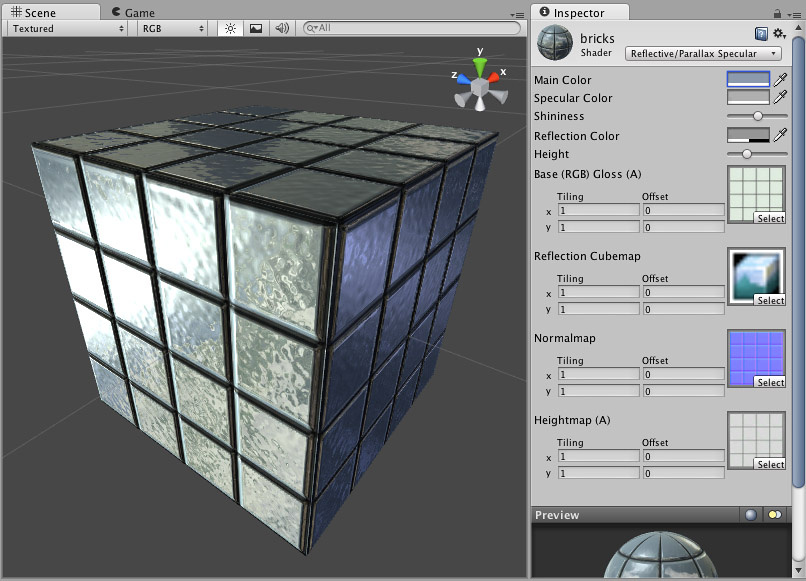Screen dimensions: 806x581
Task: Pick Main Color with the eyedropper
Action: [781, 80]
